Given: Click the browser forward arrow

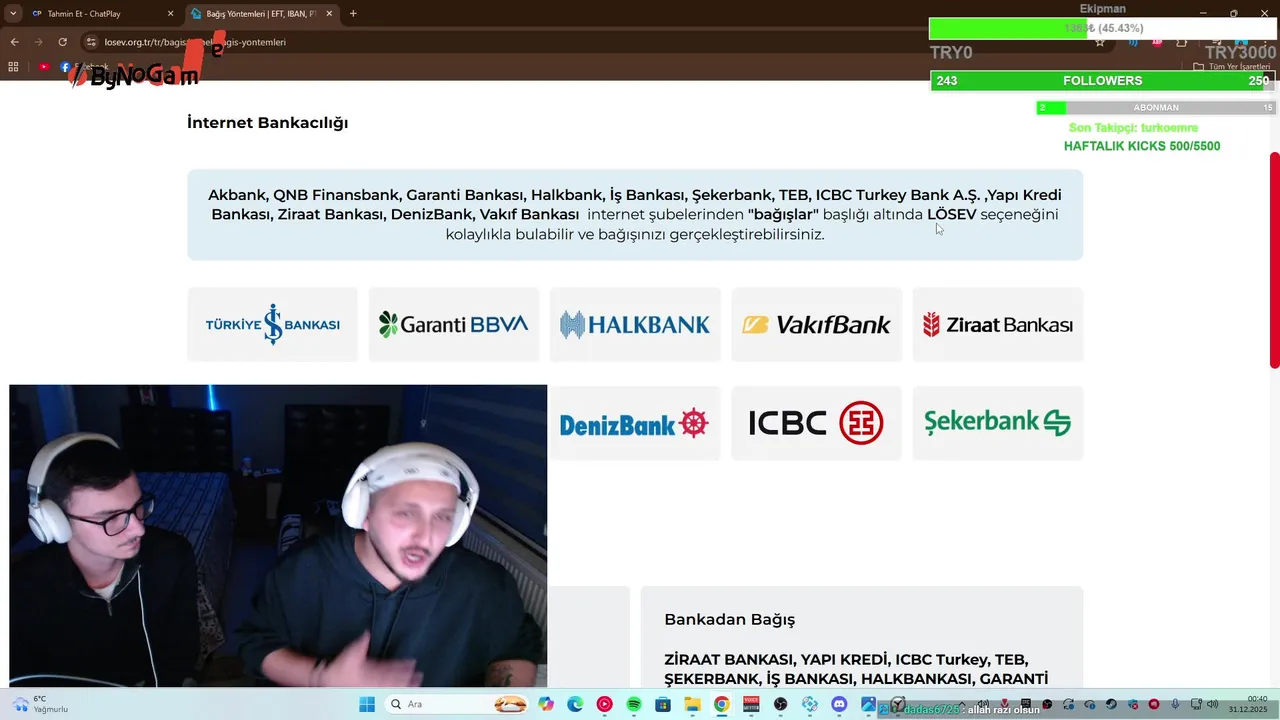Looking at the screenshot, I should pos(38,42).
